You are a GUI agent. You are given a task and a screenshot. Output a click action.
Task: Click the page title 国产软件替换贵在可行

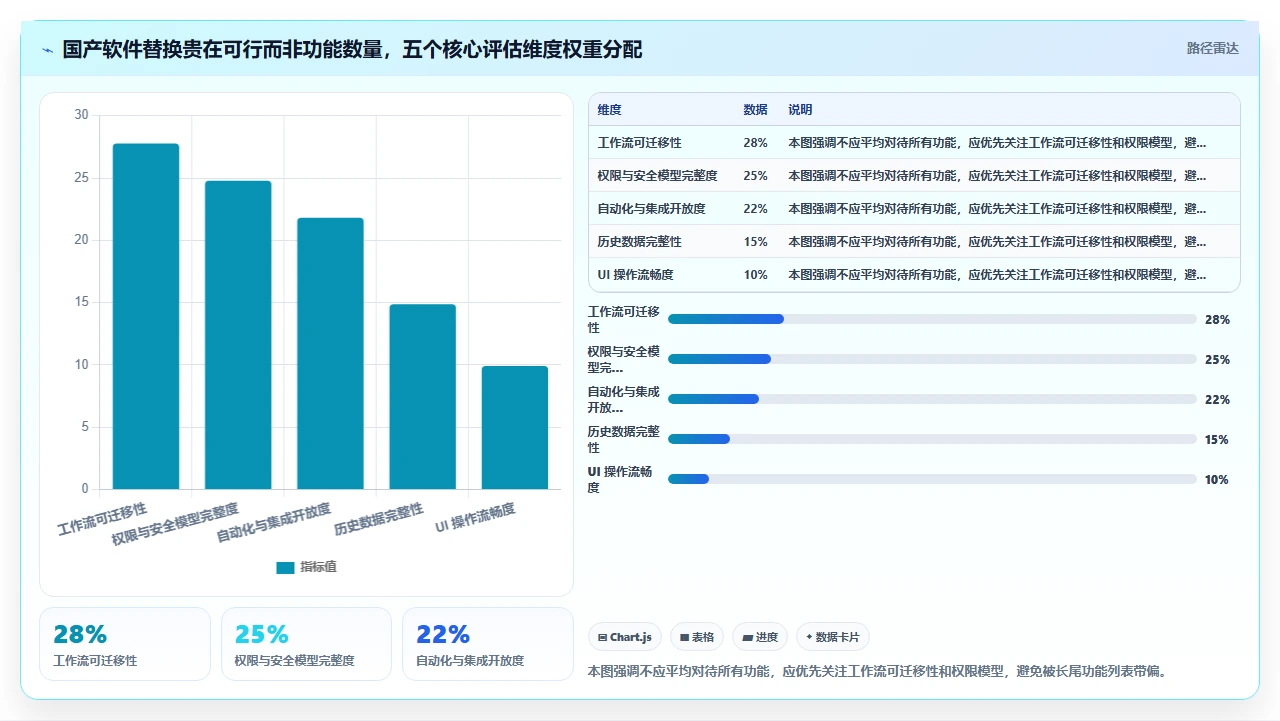(x=353, y=50)
